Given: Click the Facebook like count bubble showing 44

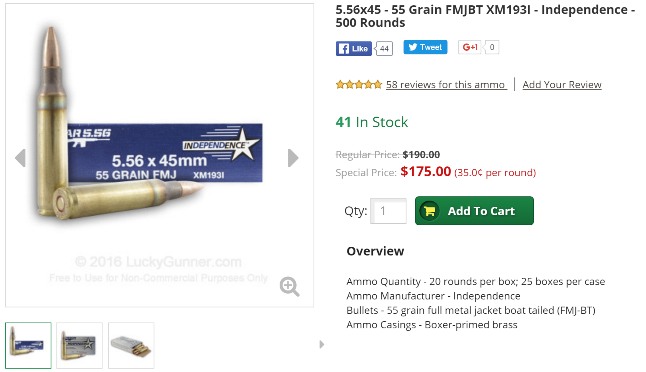Looking at the screenshot, I should (x=384, y=49).
